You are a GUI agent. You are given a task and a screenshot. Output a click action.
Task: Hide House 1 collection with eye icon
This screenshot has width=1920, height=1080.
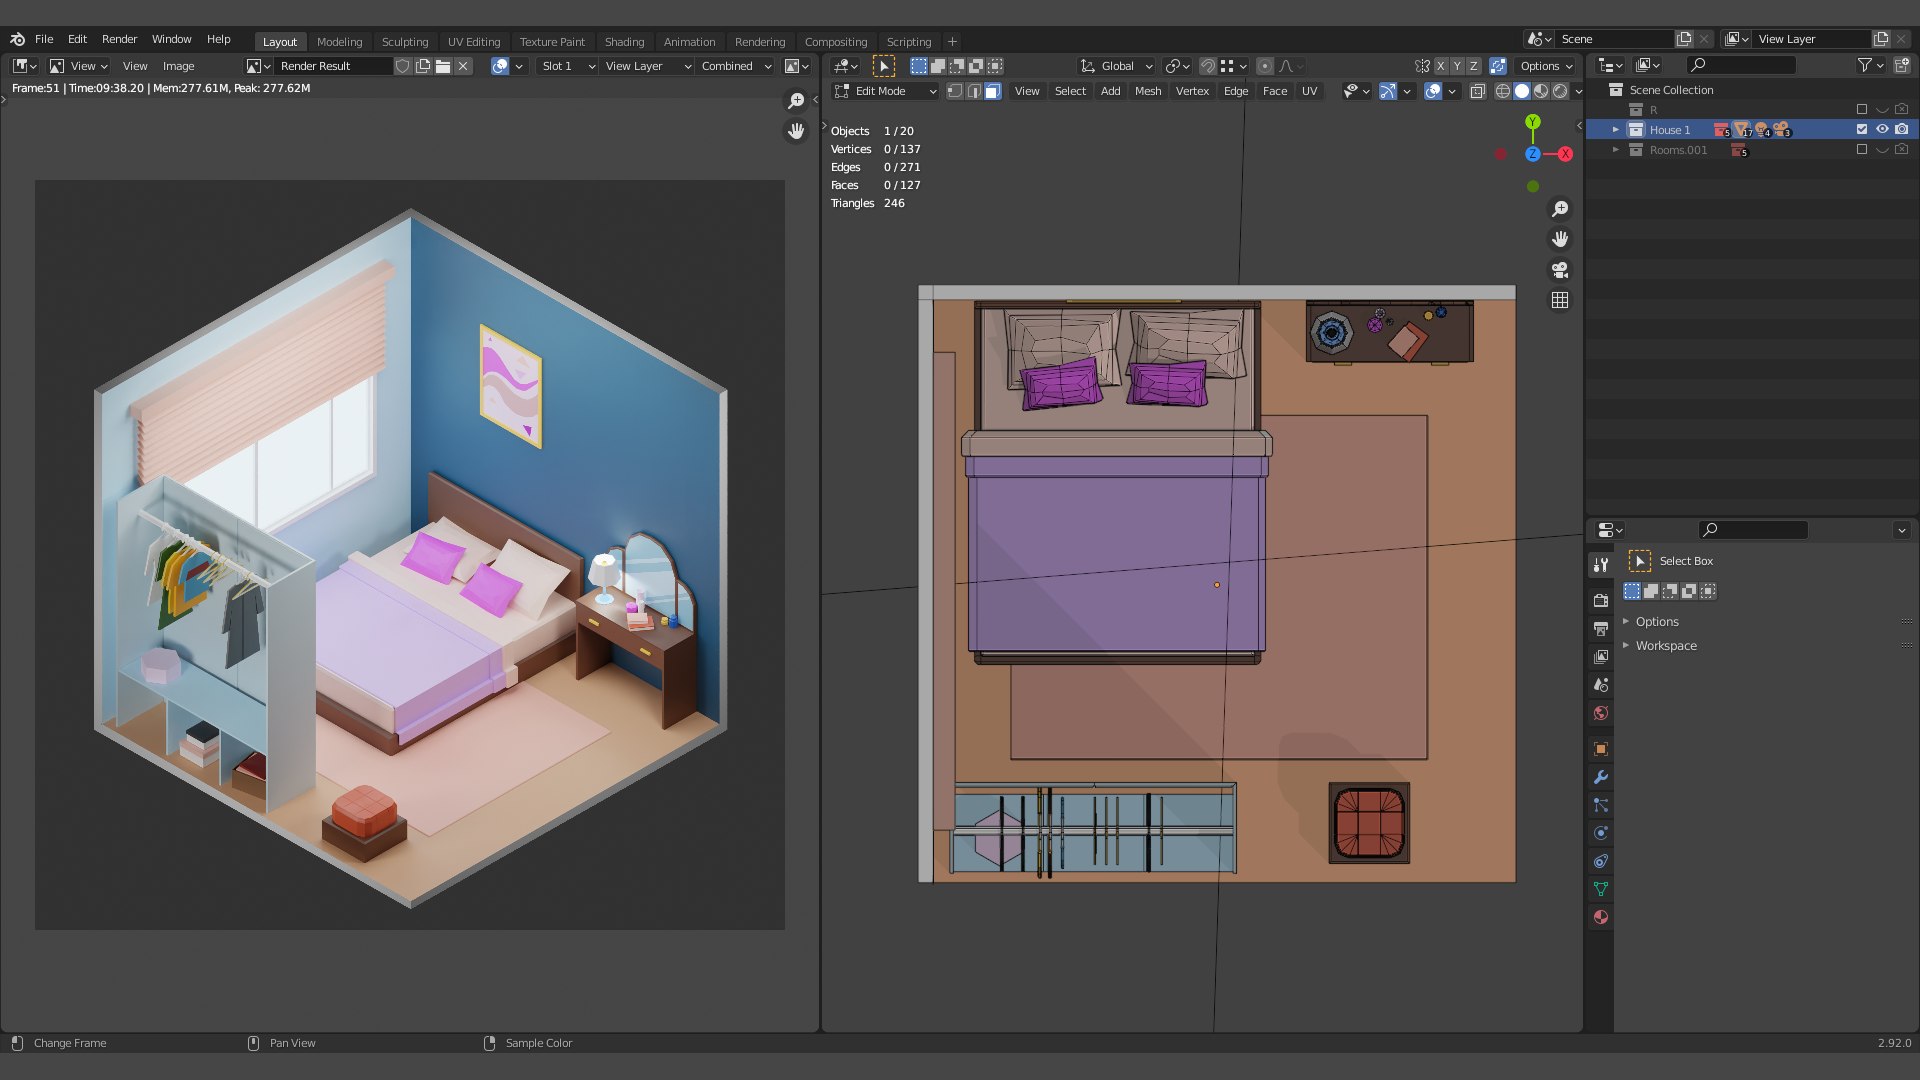(x=1882, y=129)
